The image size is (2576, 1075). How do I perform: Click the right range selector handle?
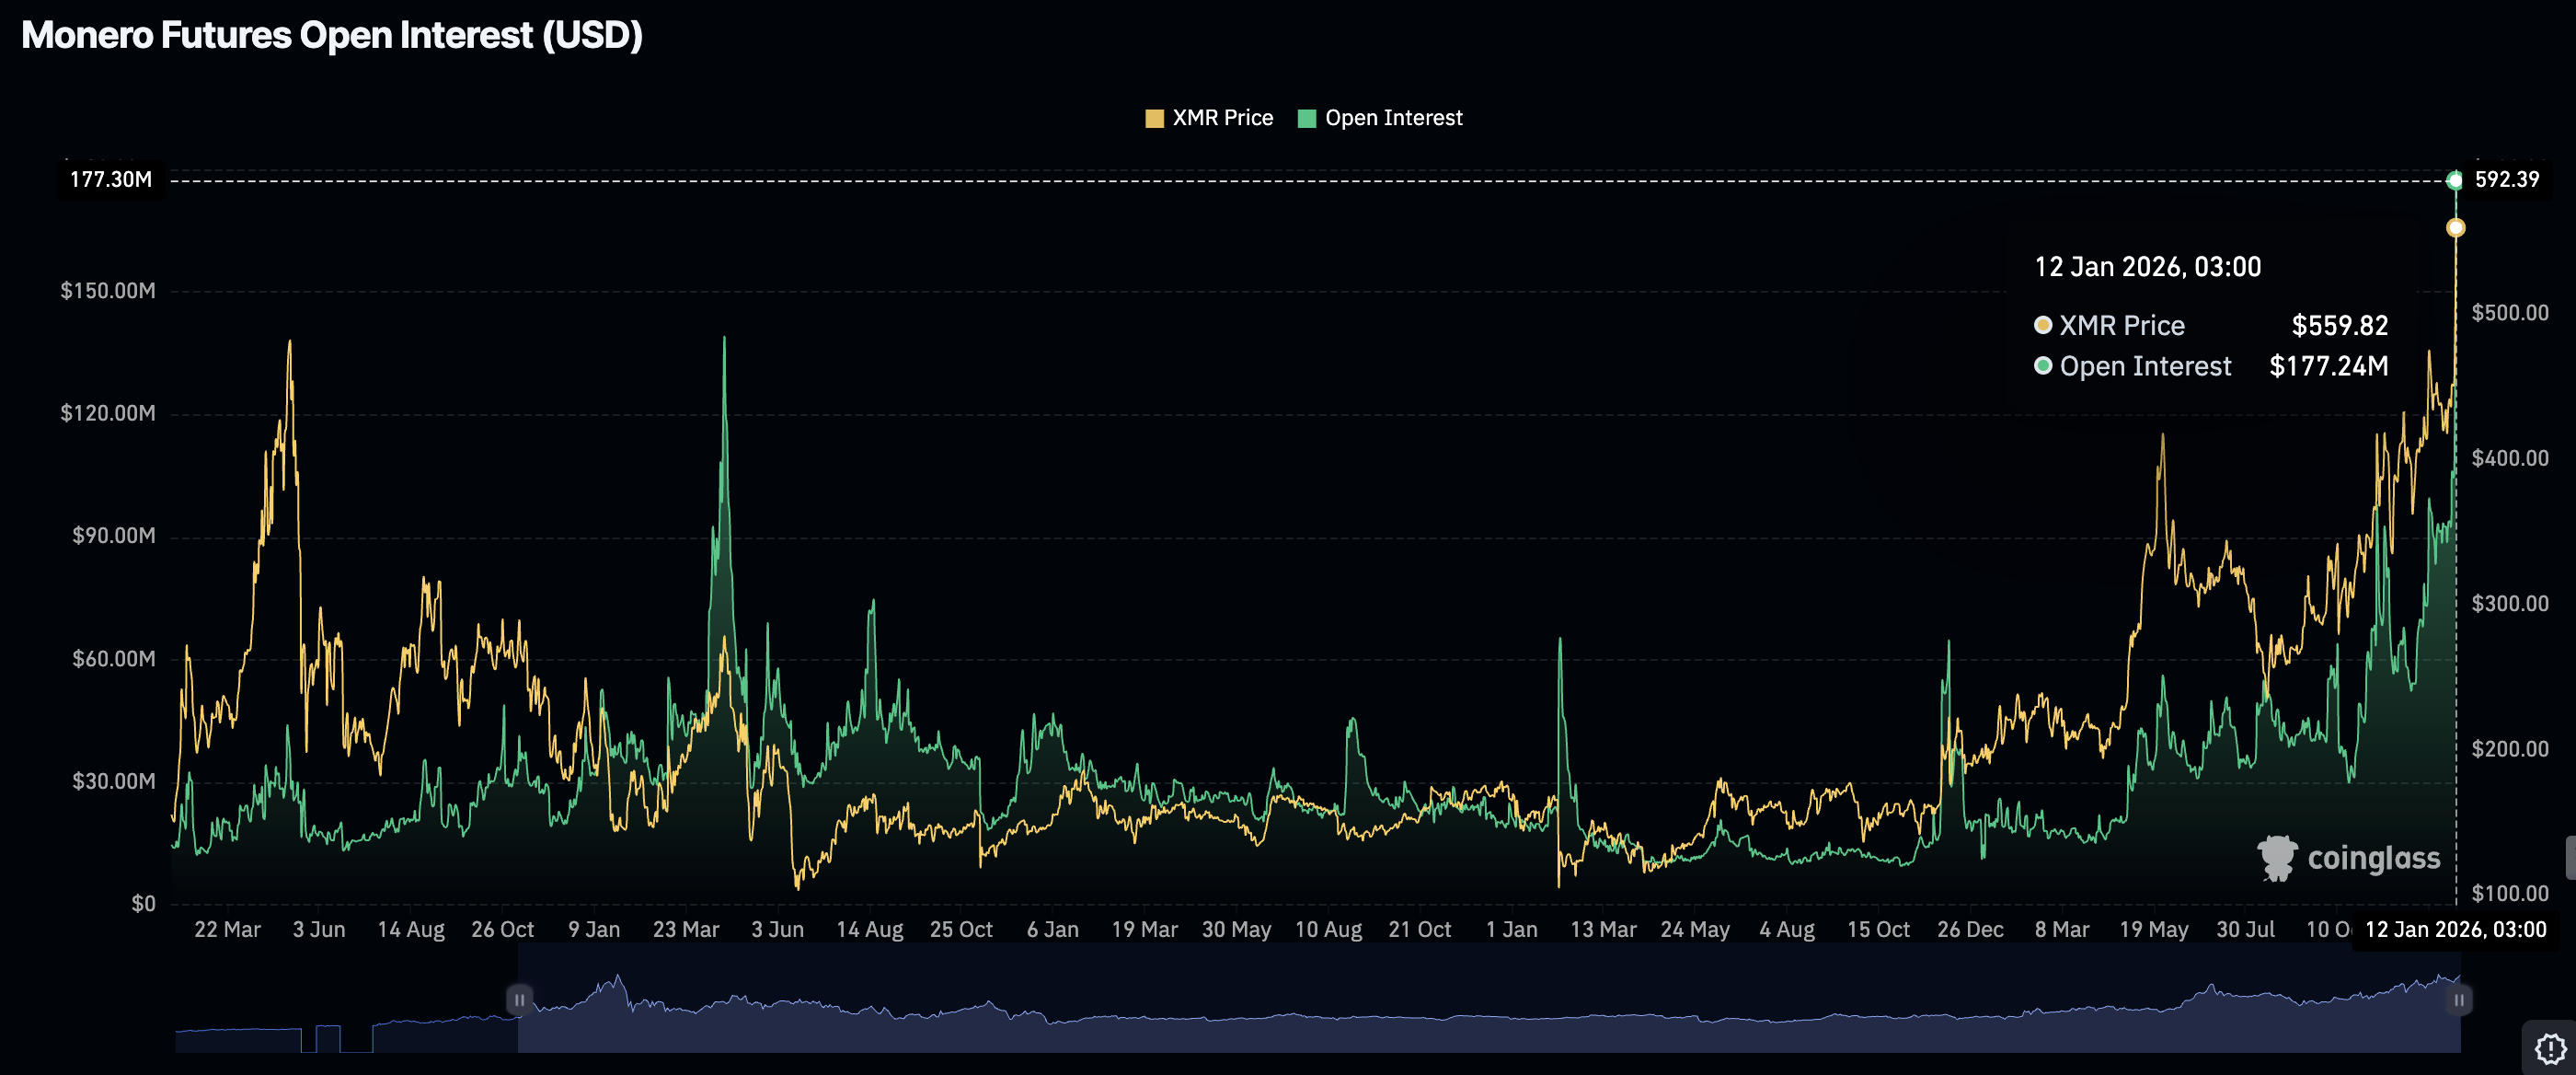click(2458, 999)
